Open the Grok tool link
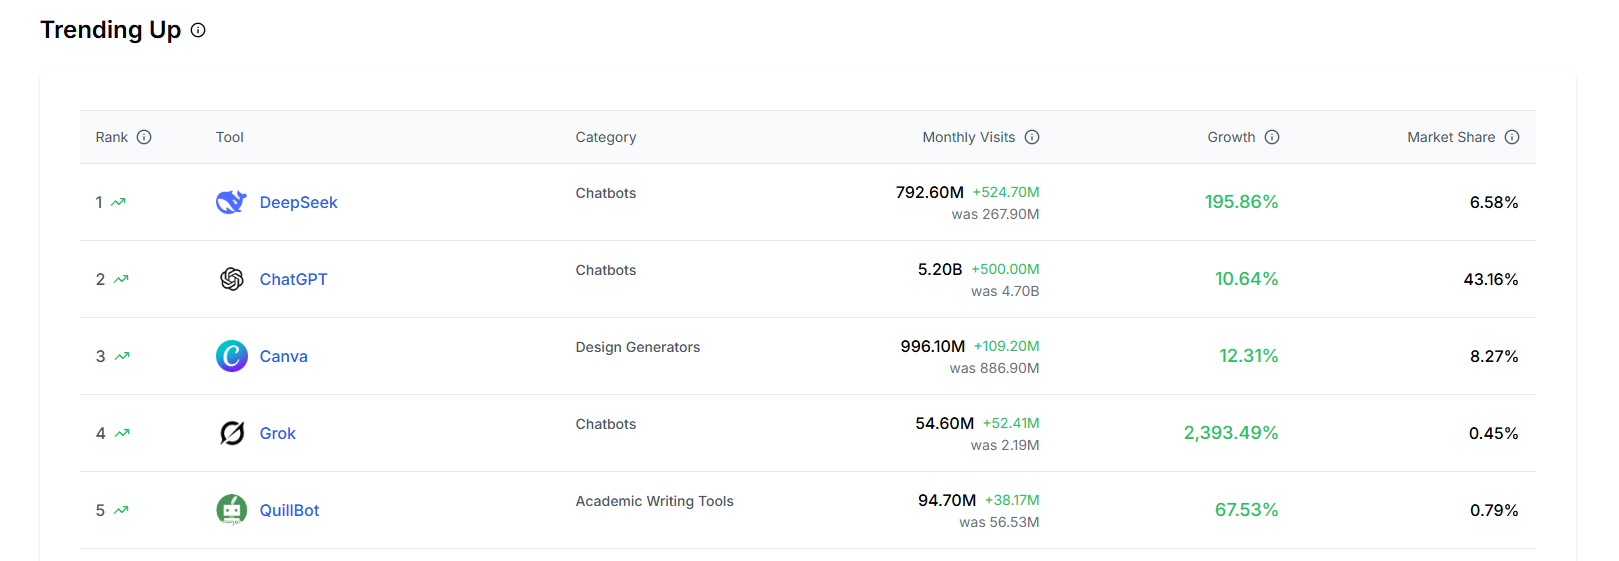This screenshot has width=1619, height=561. (277, 433)
